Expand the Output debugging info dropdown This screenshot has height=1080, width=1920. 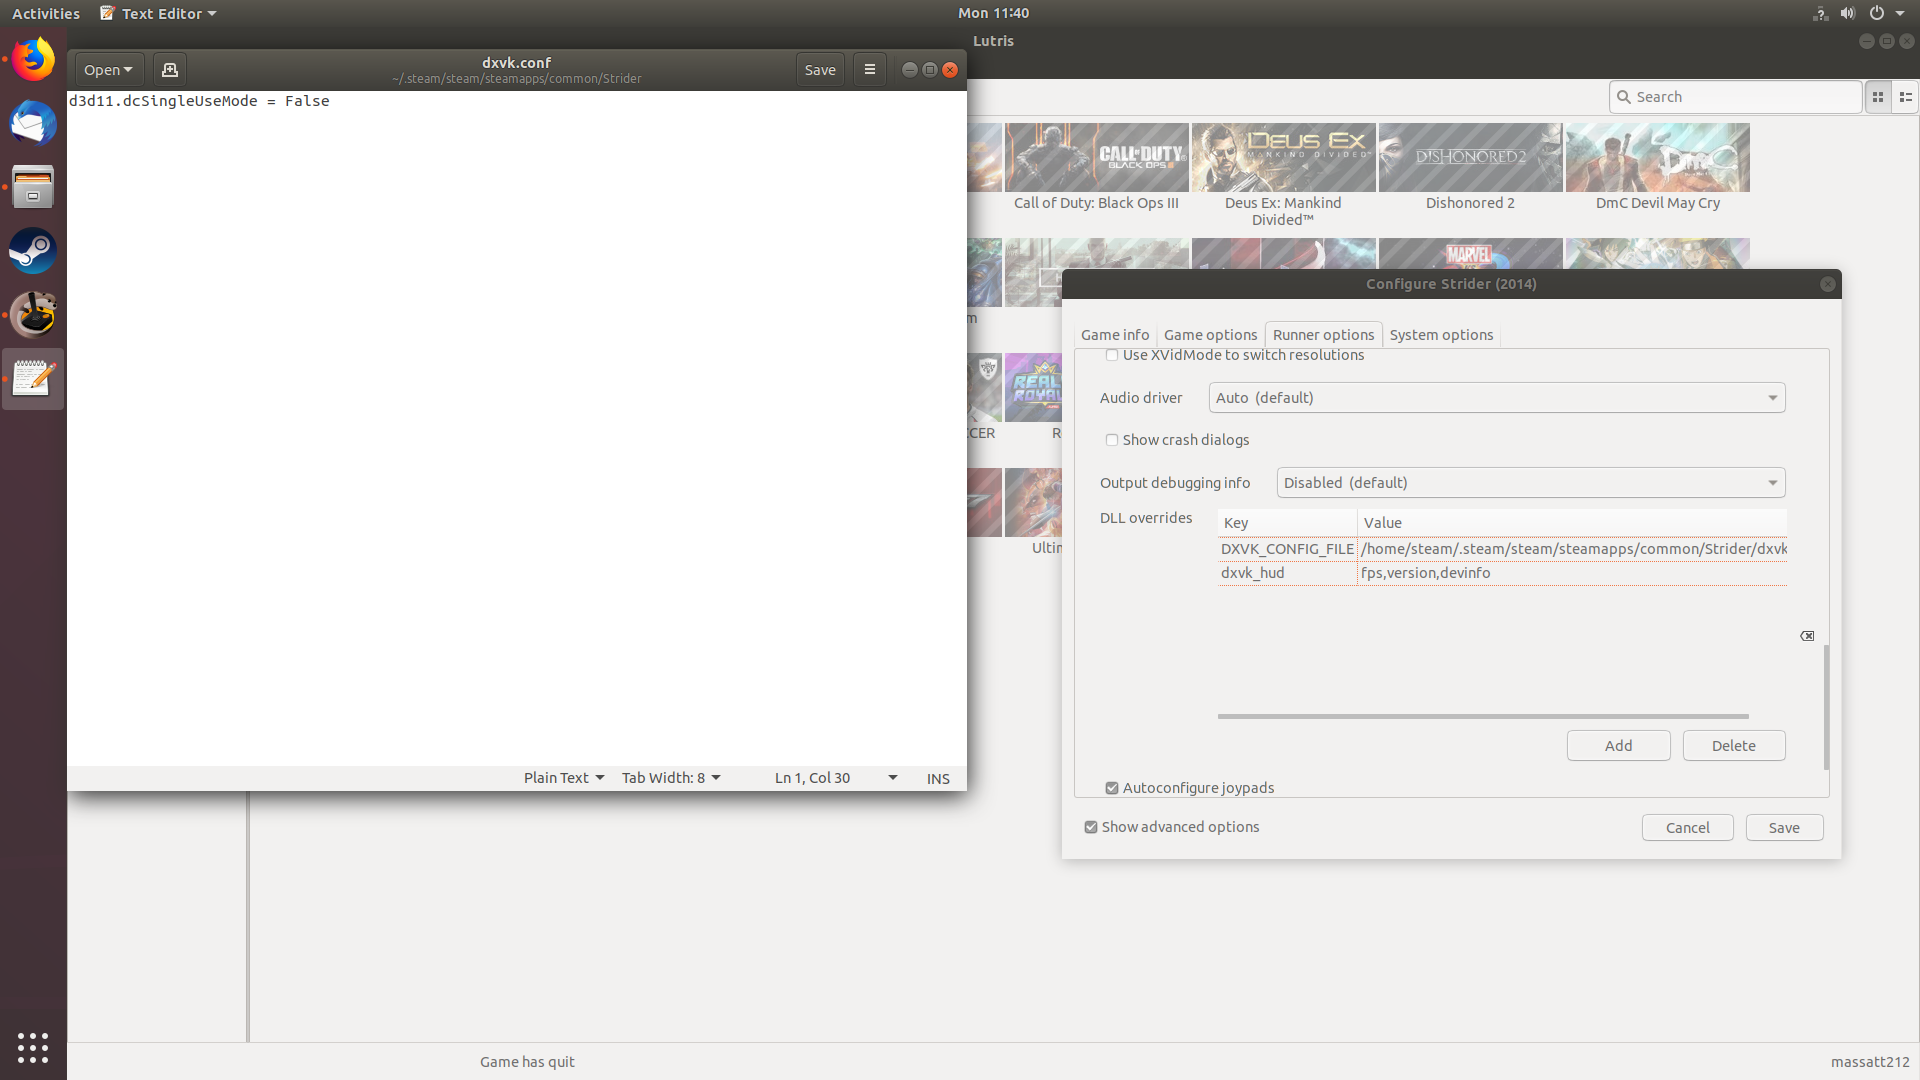click(x=1530, y=483)
